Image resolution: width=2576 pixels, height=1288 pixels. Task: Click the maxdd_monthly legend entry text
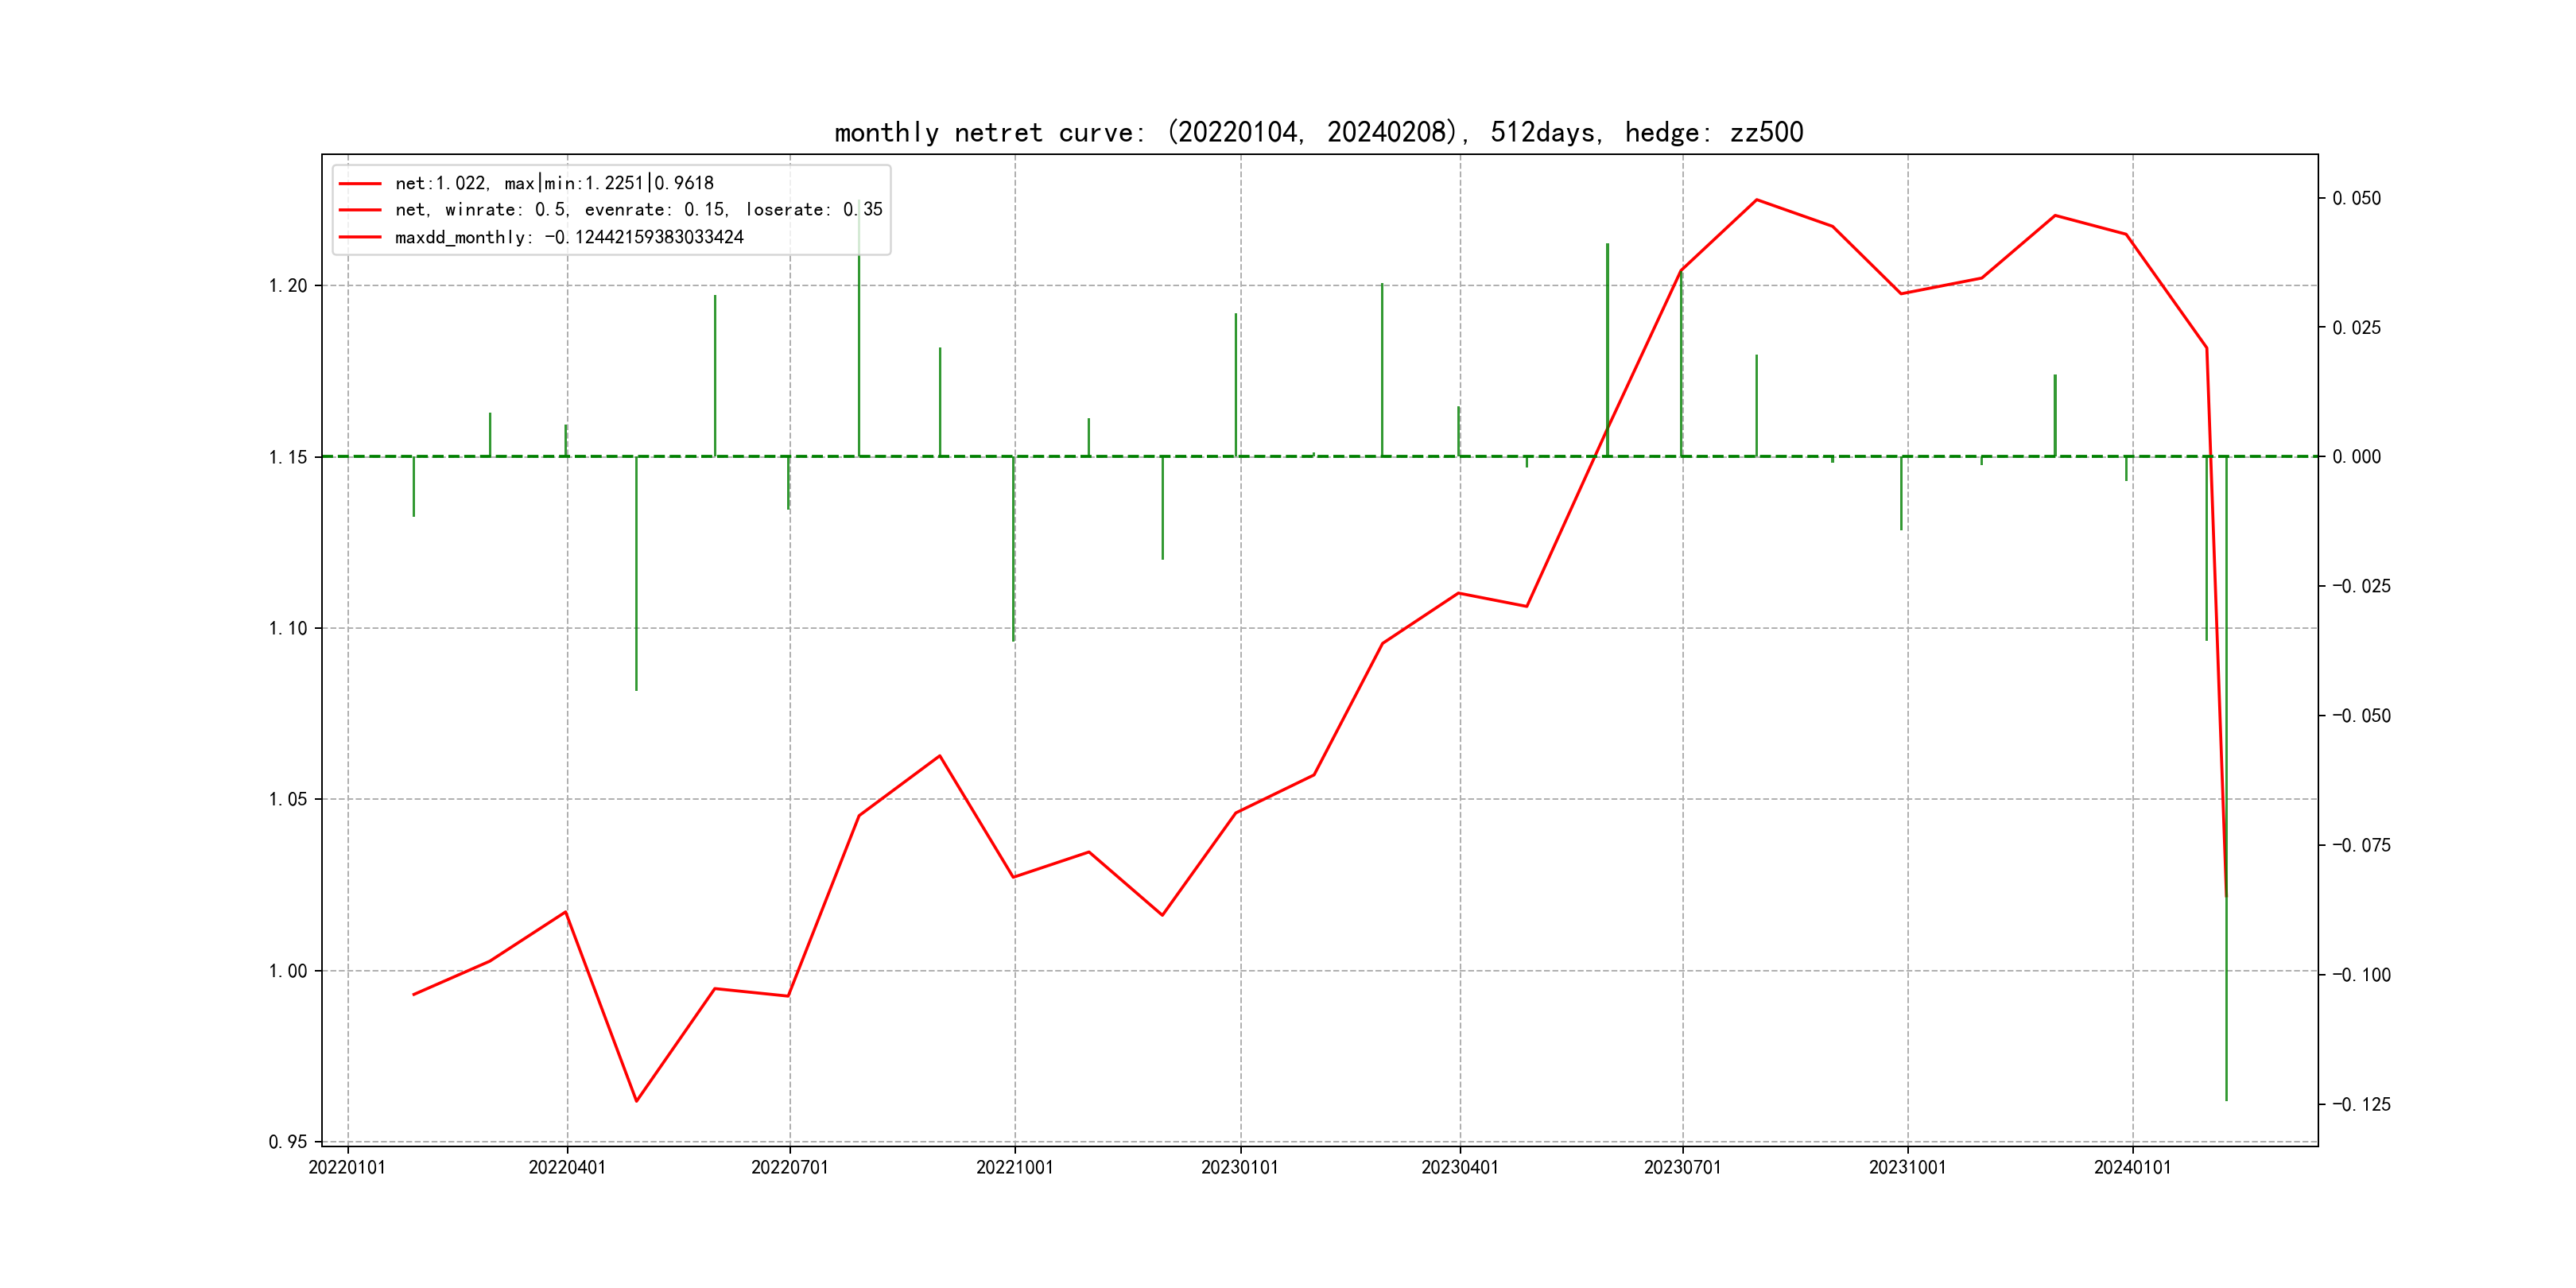tap(569, 237)
